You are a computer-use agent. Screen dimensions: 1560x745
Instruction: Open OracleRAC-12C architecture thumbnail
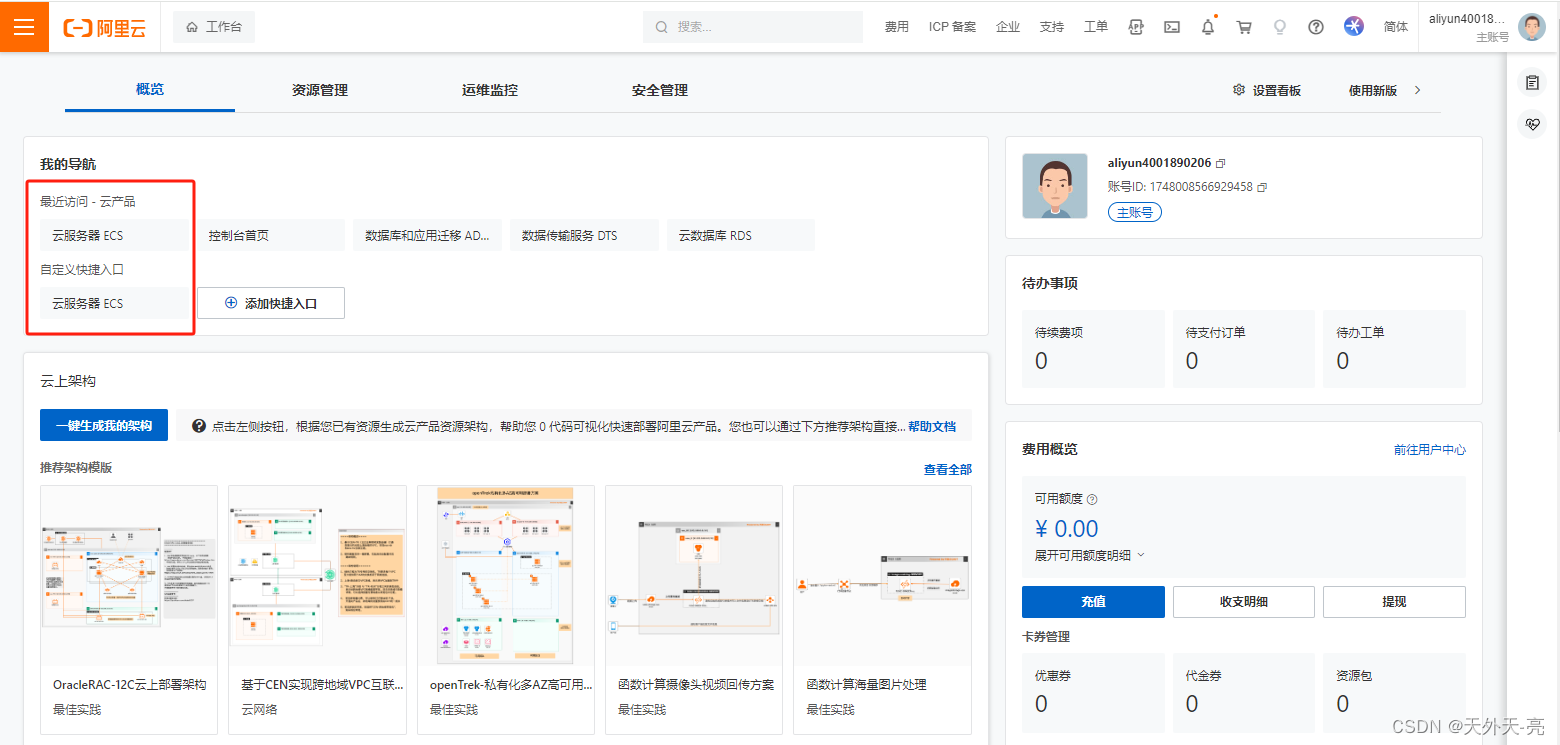click(x=129, y=576)
